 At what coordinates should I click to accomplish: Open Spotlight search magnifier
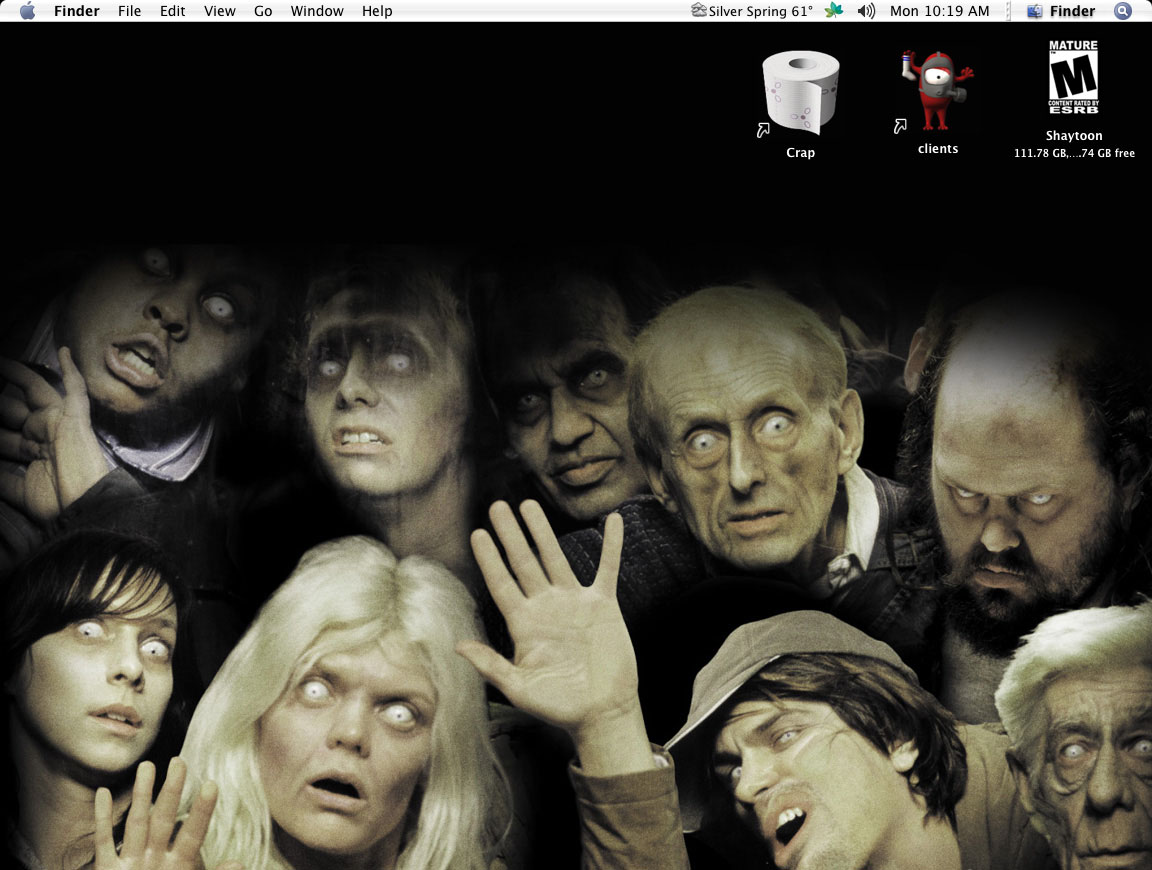(1122, 11)
